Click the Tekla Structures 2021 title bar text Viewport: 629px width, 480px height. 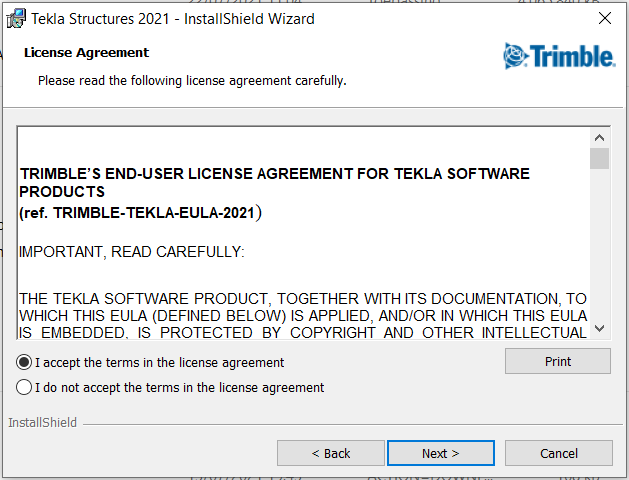pos(173,19)
